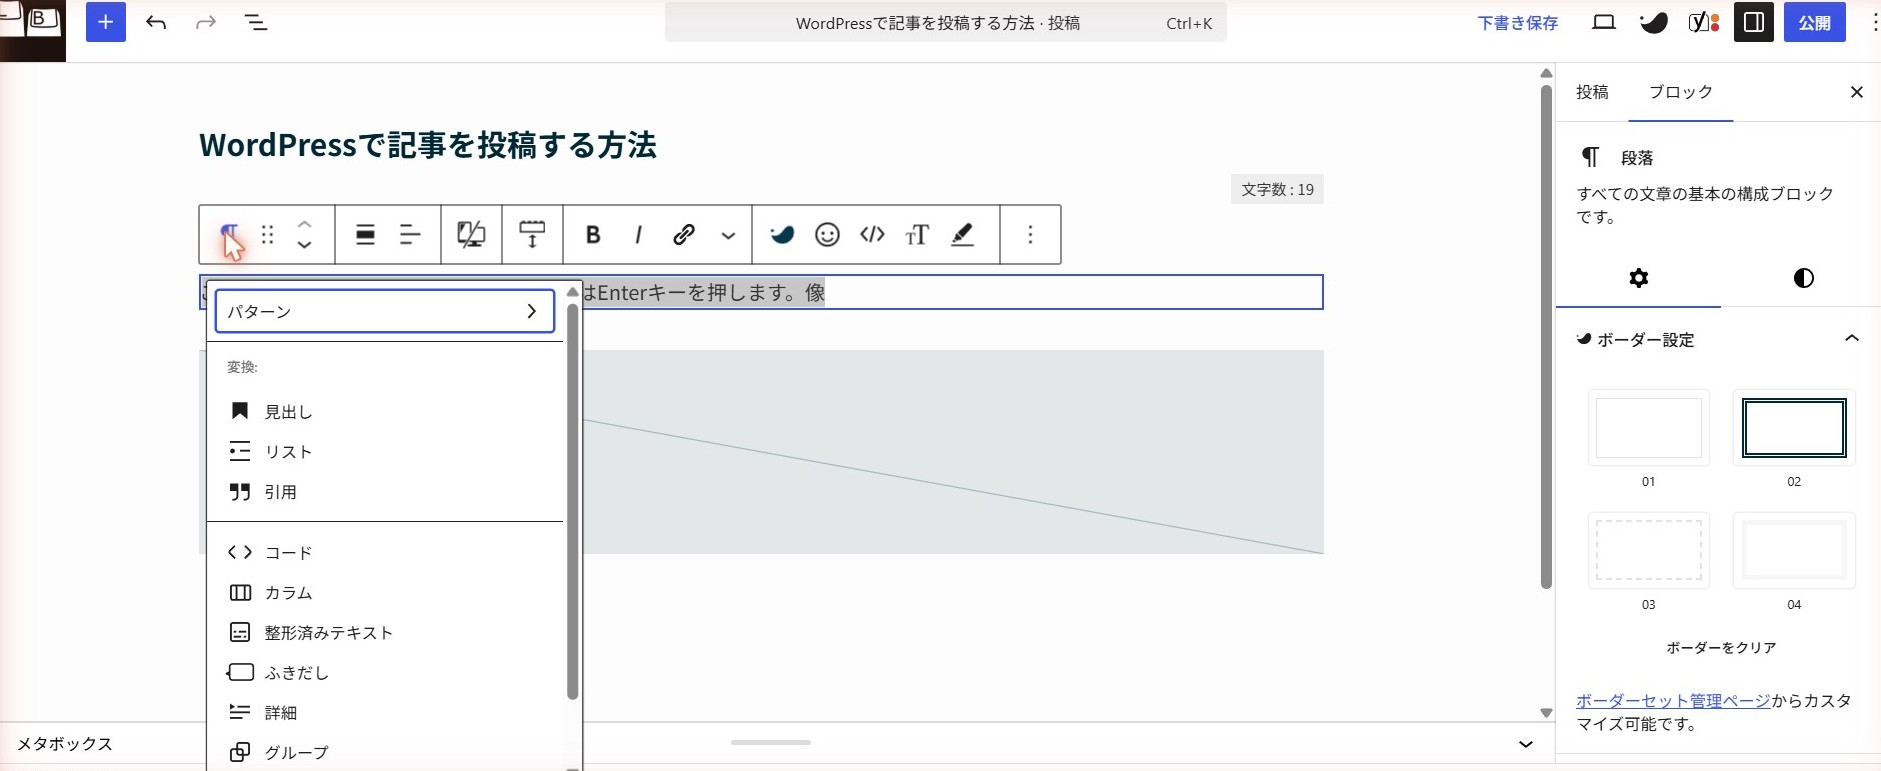Viewport: 1881px width, 771px height.
Task: Switch to the 投稿 tab
Action: coord(1593,92)
